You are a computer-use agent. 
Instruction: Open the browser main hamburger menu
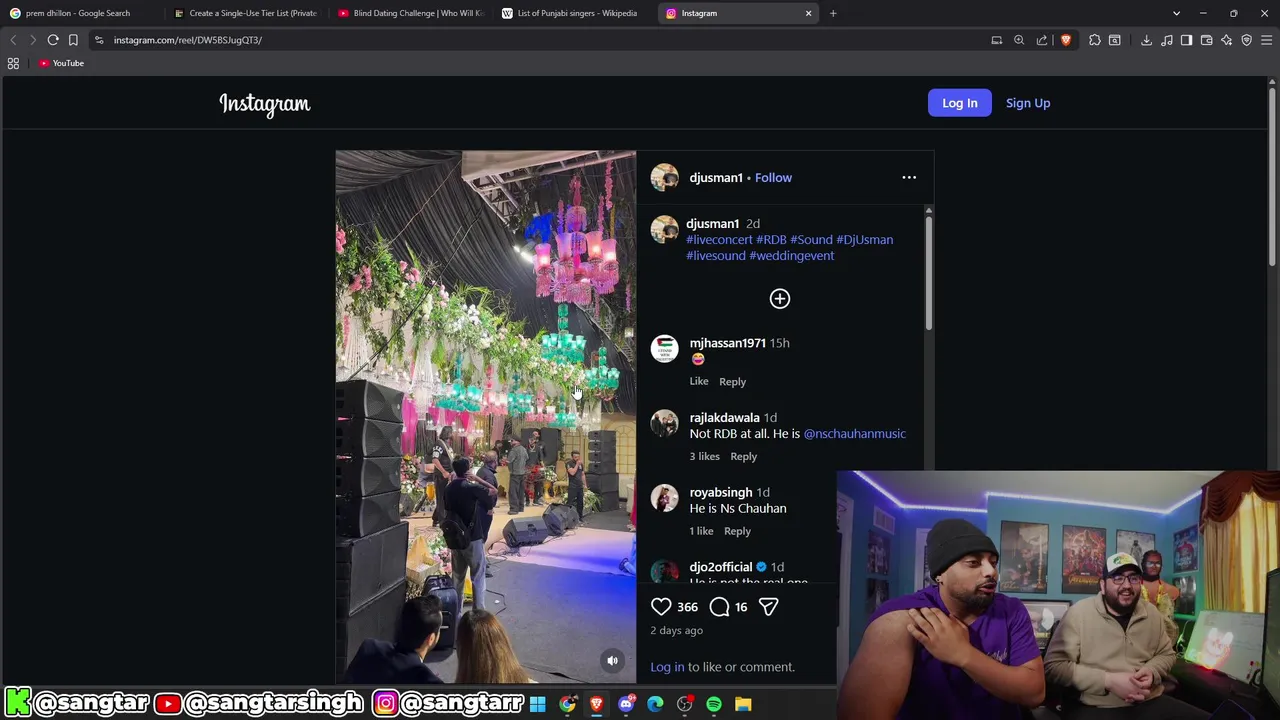pos(1266,40)
